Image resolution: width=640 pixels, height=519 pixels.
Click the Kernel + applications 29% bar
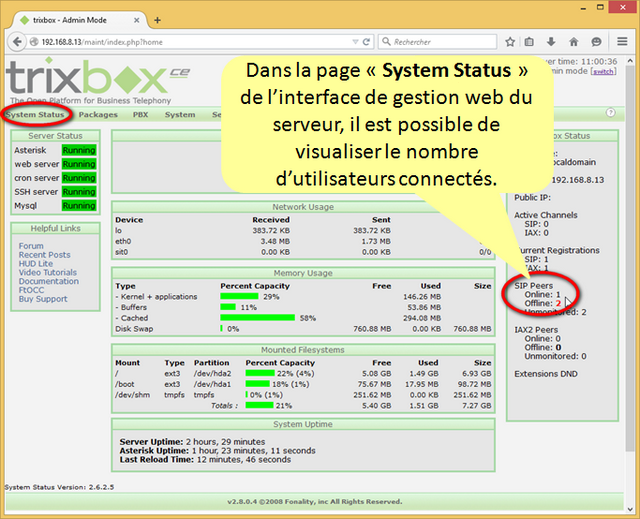pos(239,297)
